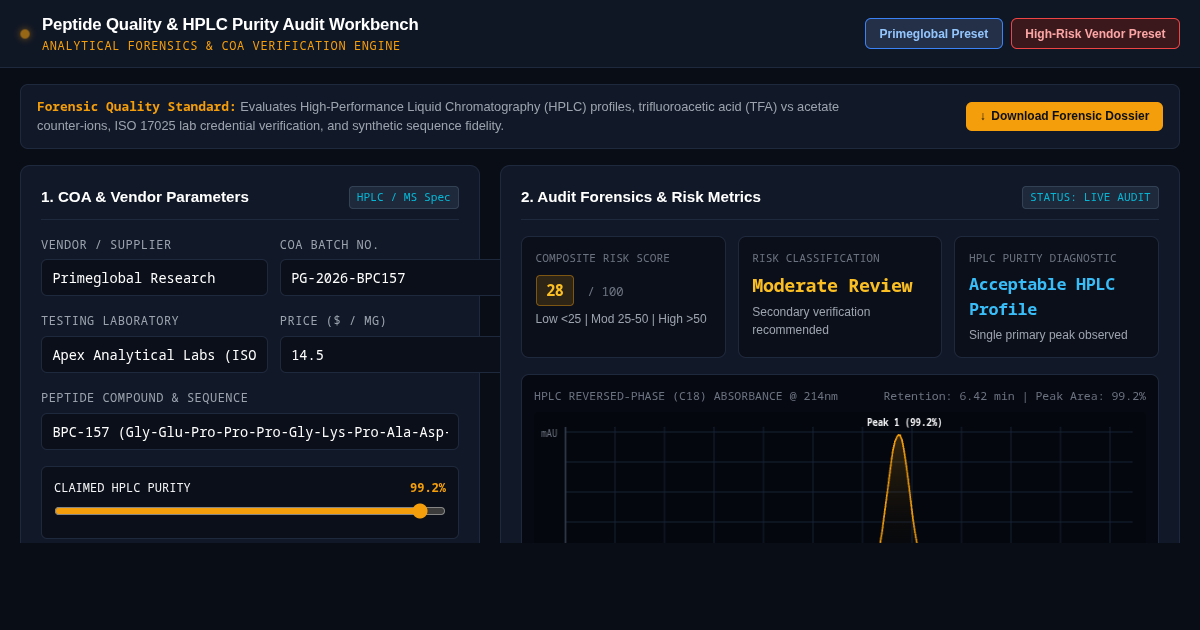The image size is (1200, 630).
Task: Click the Peptide Quality & HPLC Purity Audit title
Action: coord(230,25)
